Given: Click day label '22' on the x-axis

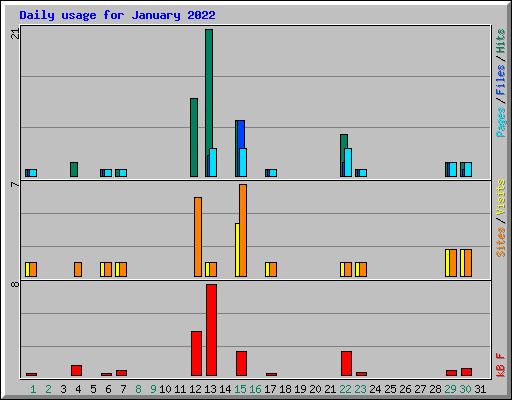Looking at the screenshot, I should [345, 389].
